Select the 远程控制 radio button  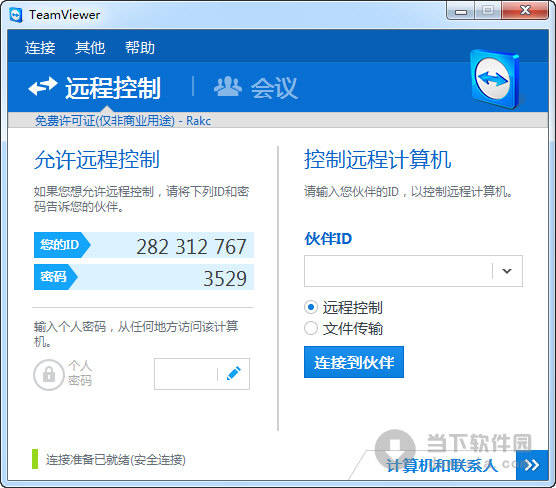[x=311, y=307]
